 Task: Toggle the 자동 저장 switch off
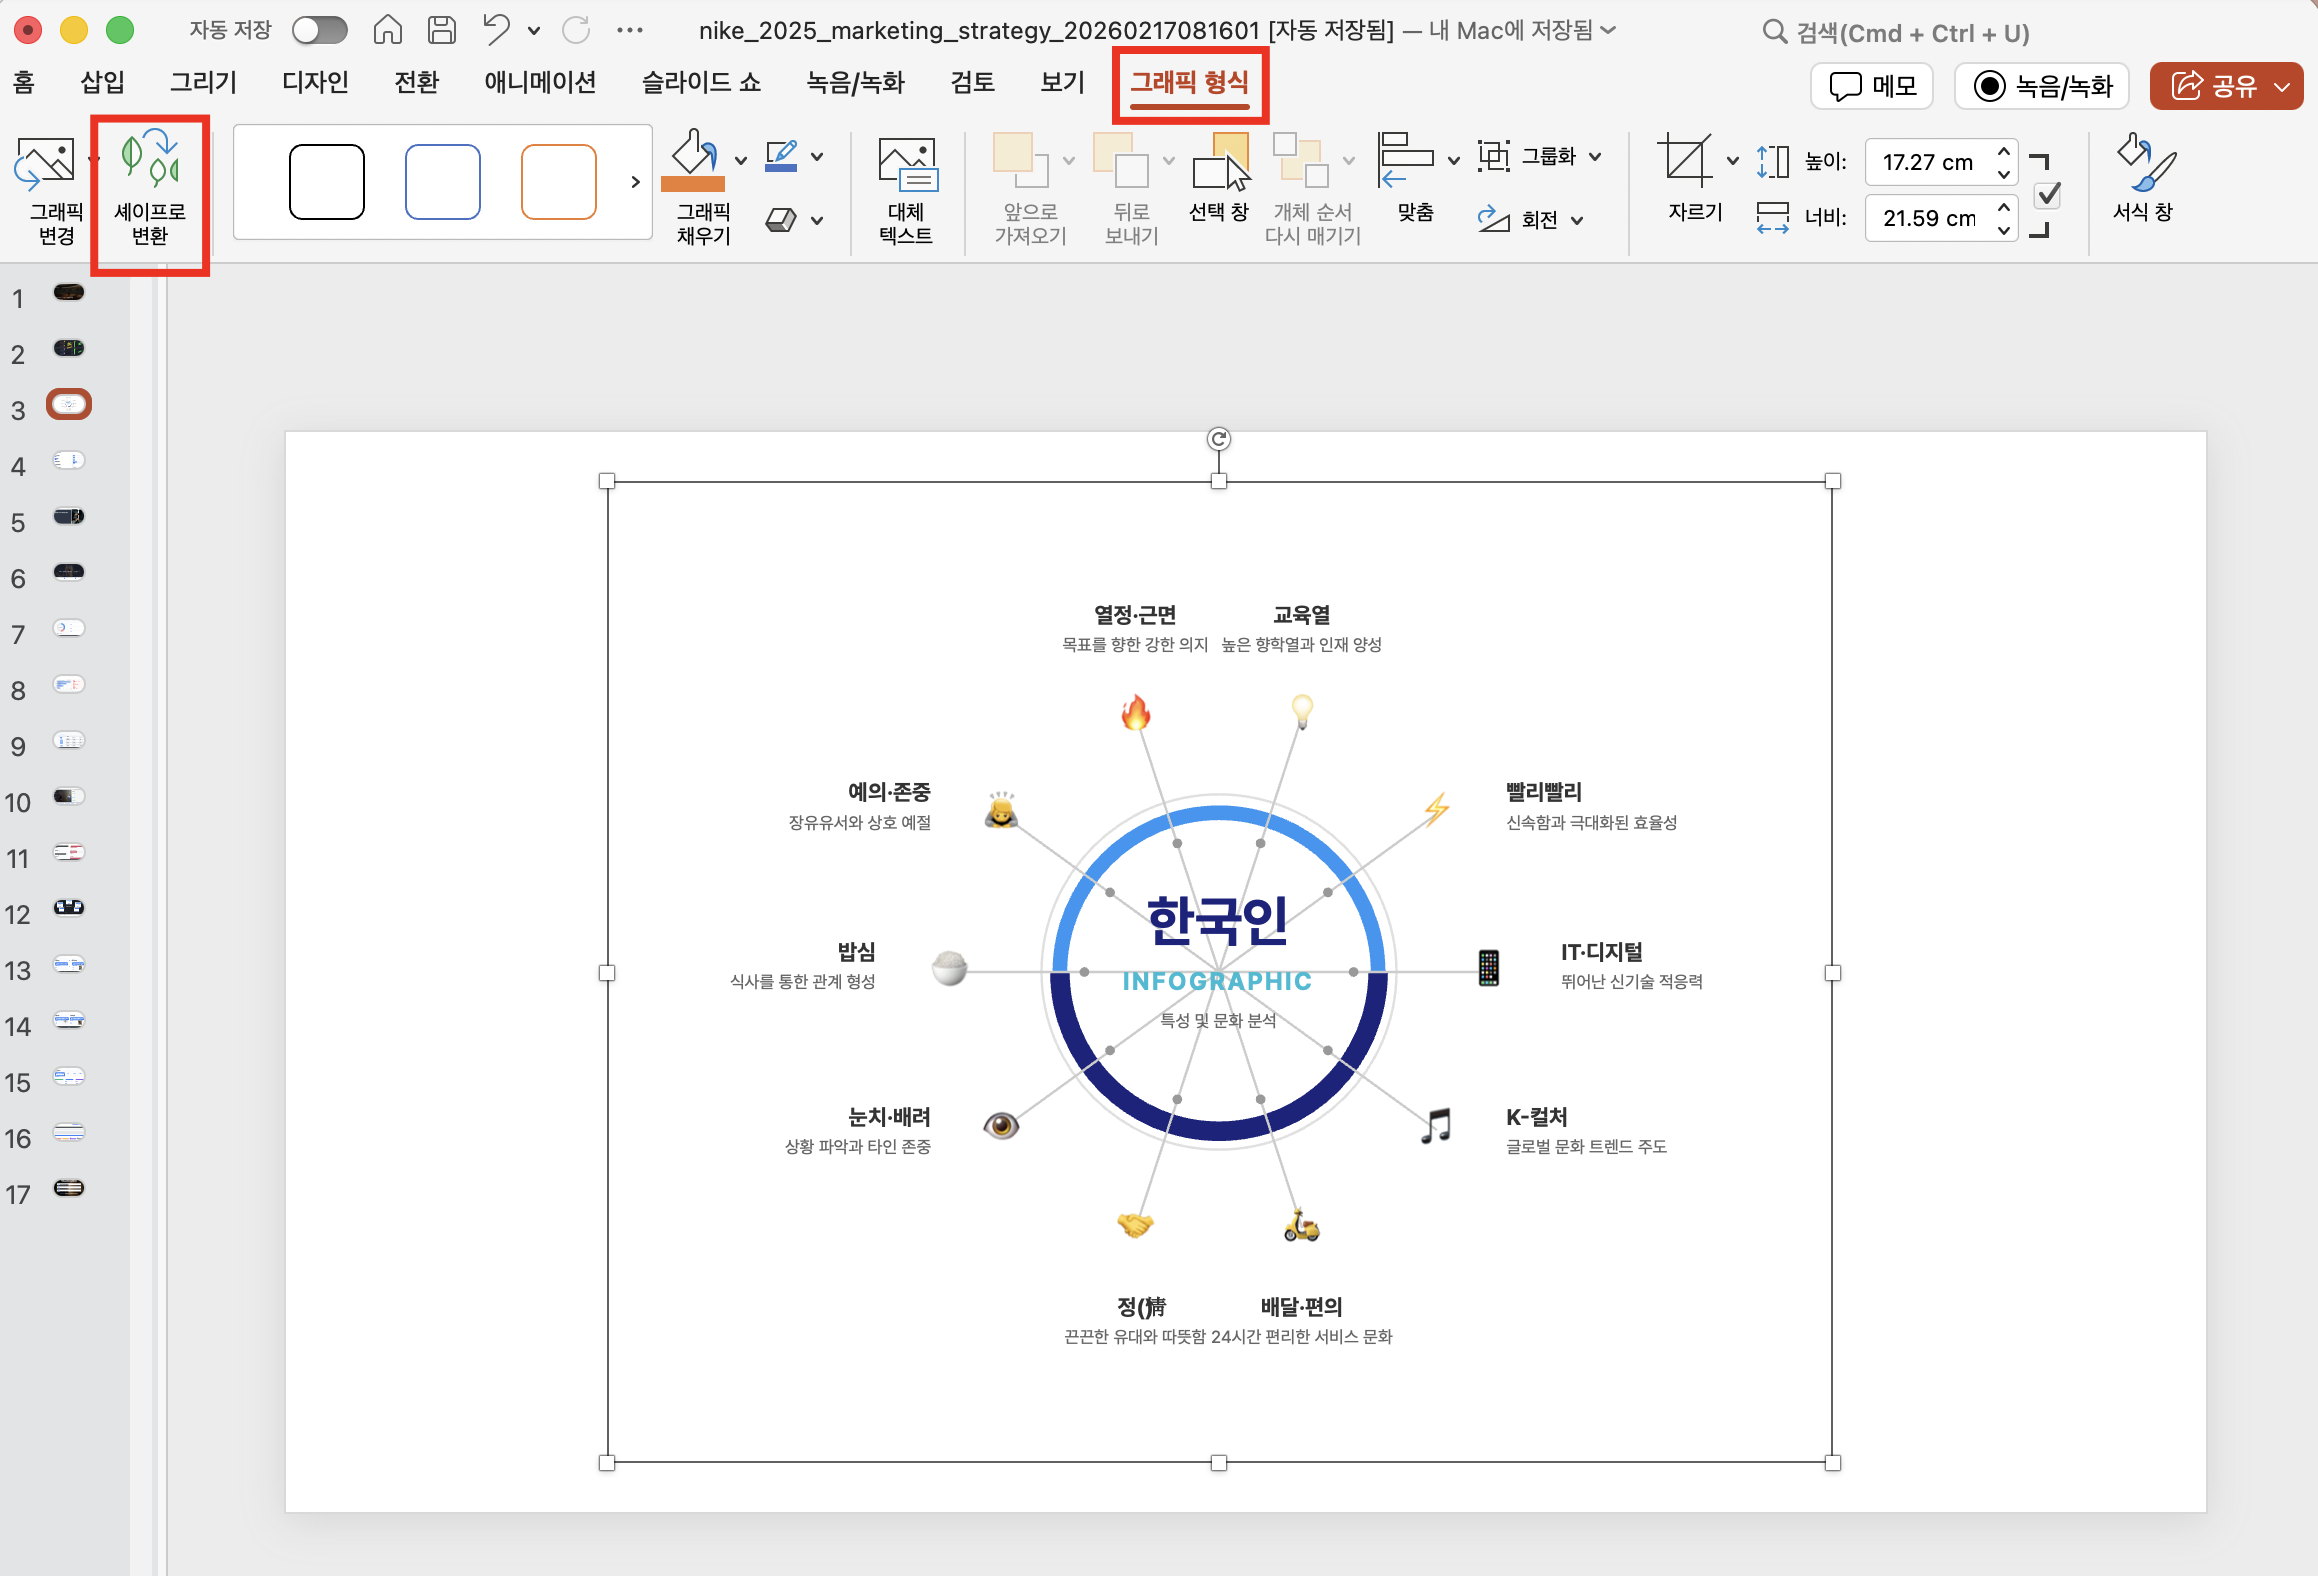coord(319,30)
